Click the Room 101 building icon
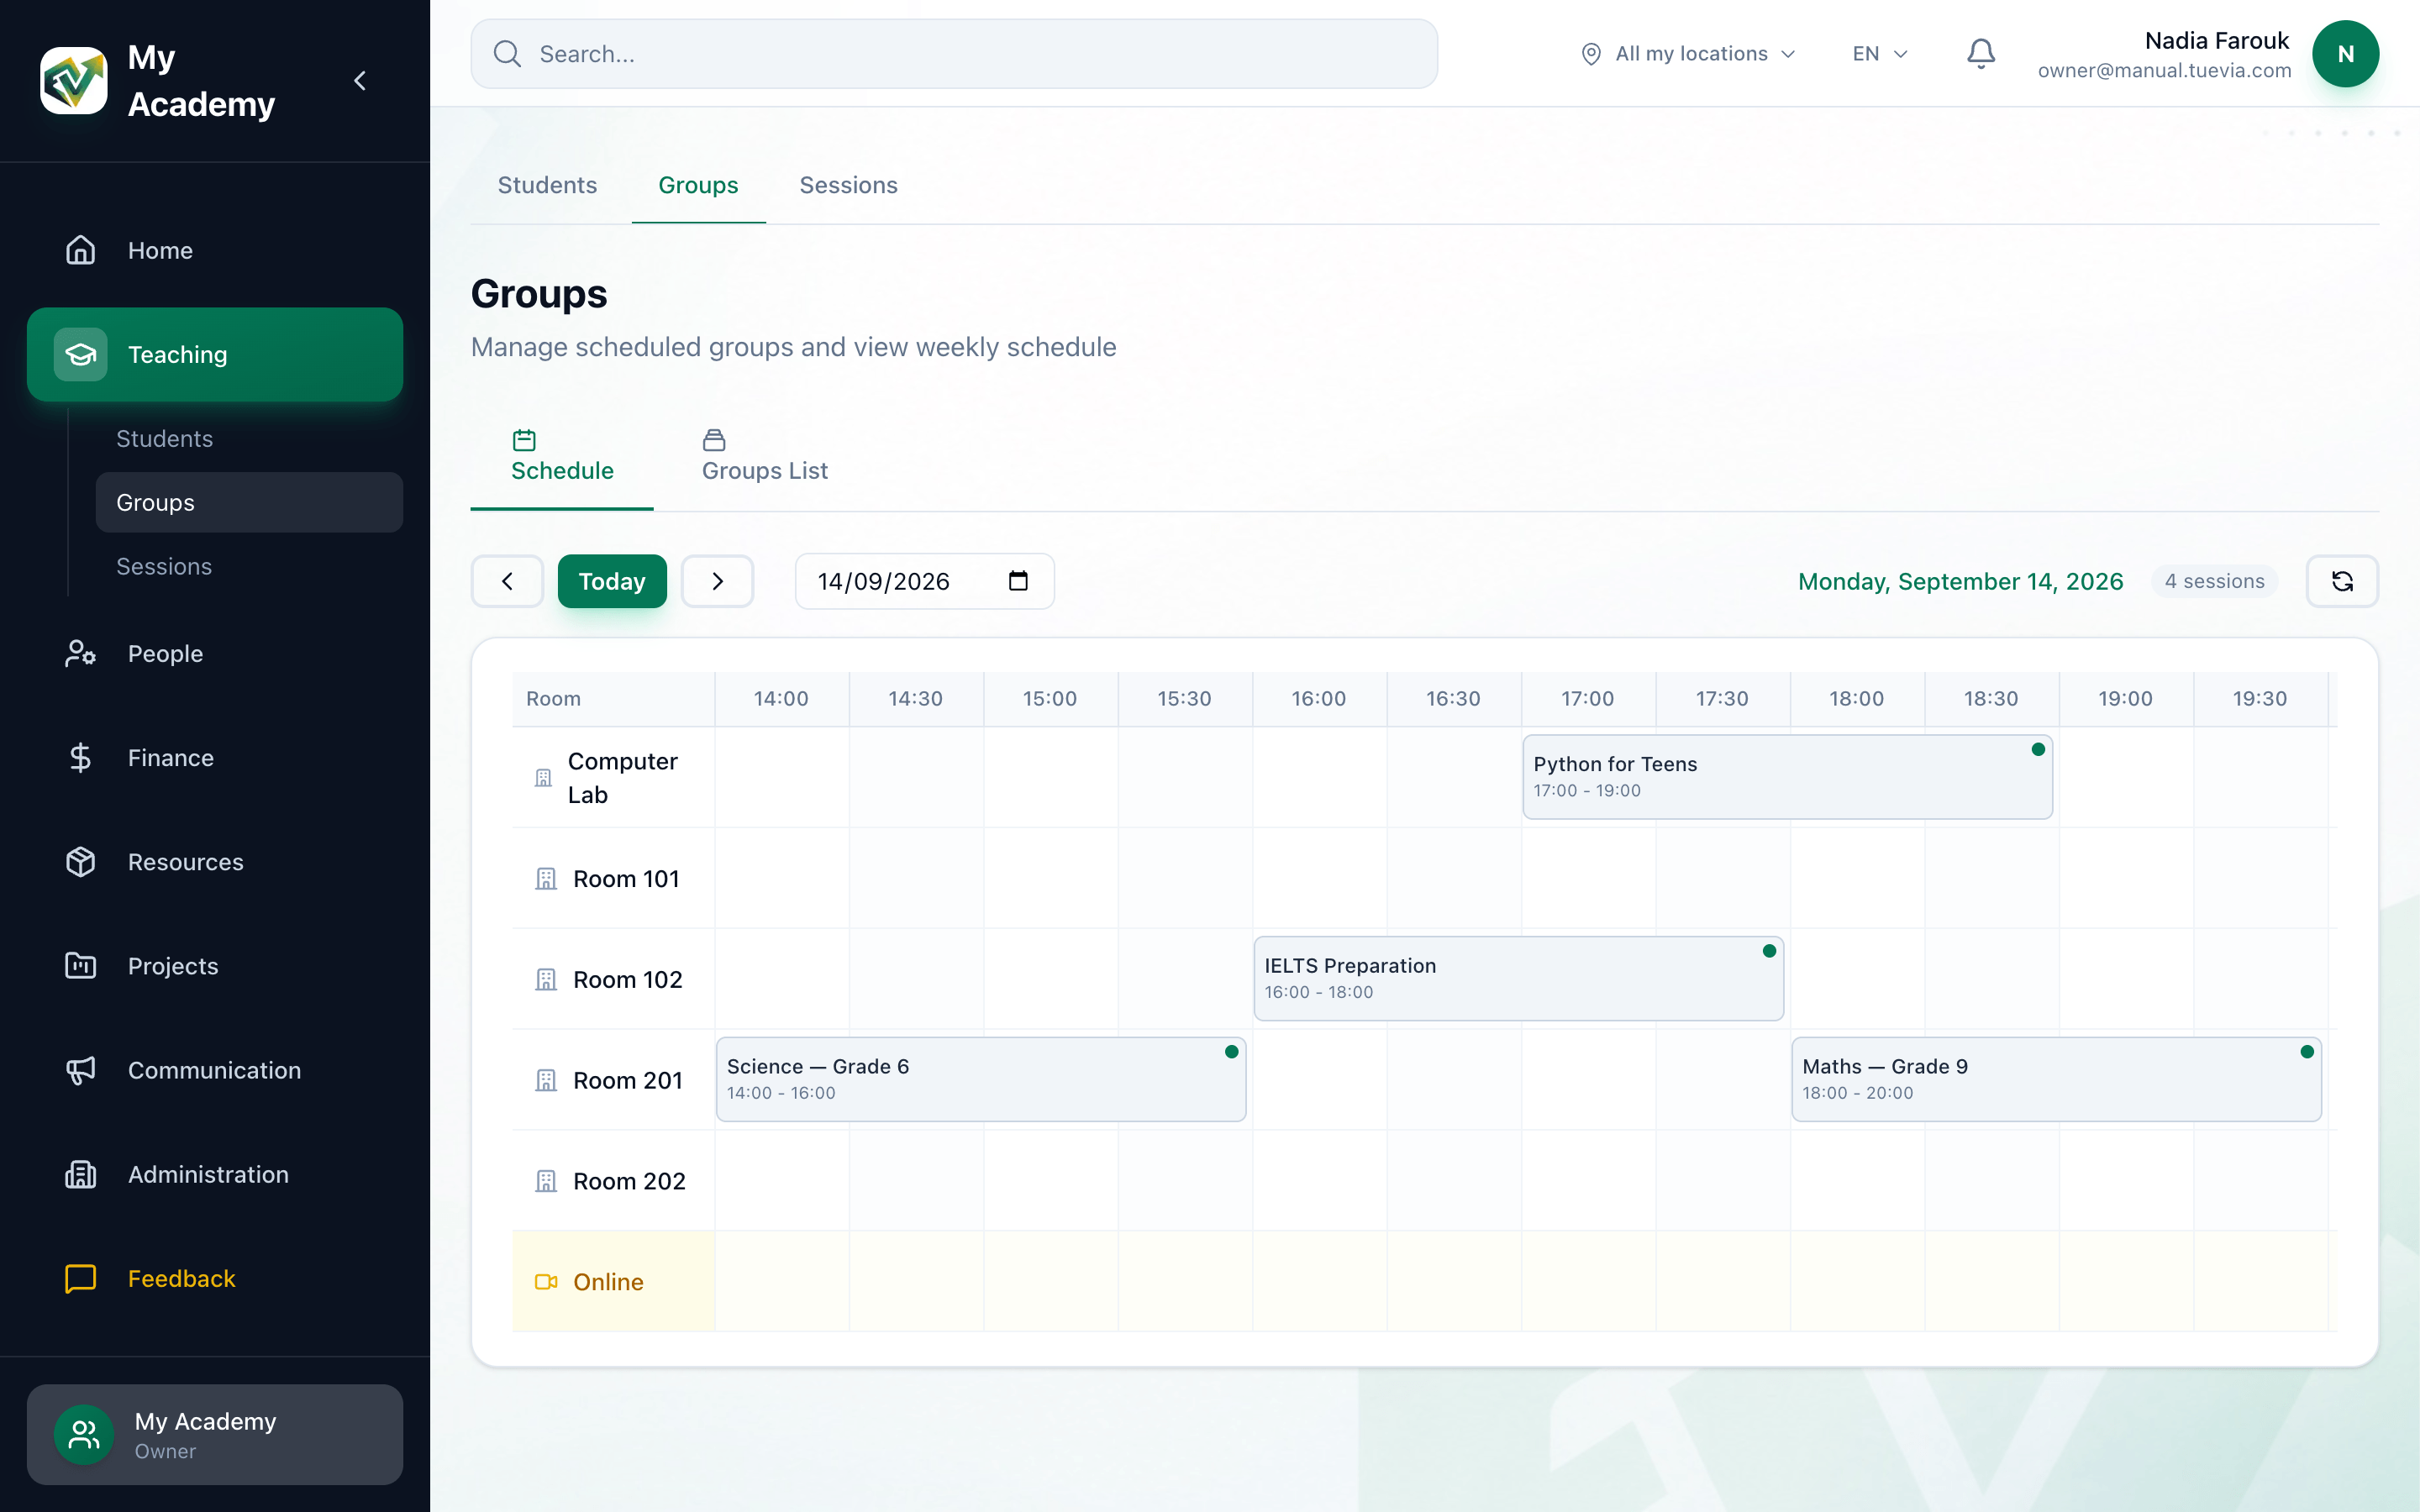Viewport: 2420px width, 1512px height. pos(546,879)
